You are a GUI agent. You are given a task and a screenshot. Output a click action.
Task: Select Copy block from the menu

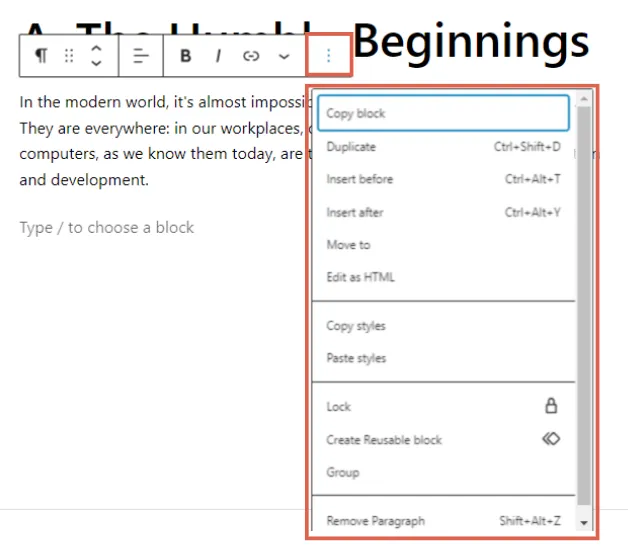(443, 113)
